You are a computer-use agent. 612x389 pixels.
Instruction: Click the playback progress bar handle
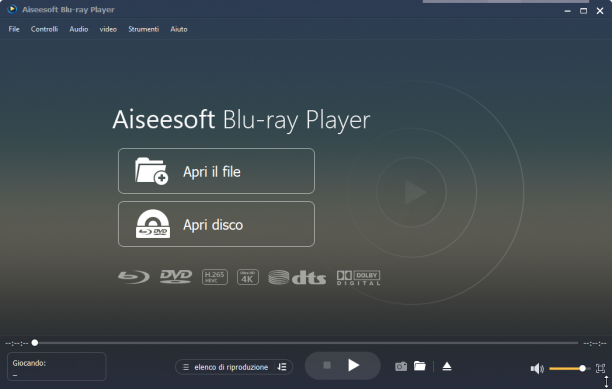pyautogui.click(x=35, y=343)
